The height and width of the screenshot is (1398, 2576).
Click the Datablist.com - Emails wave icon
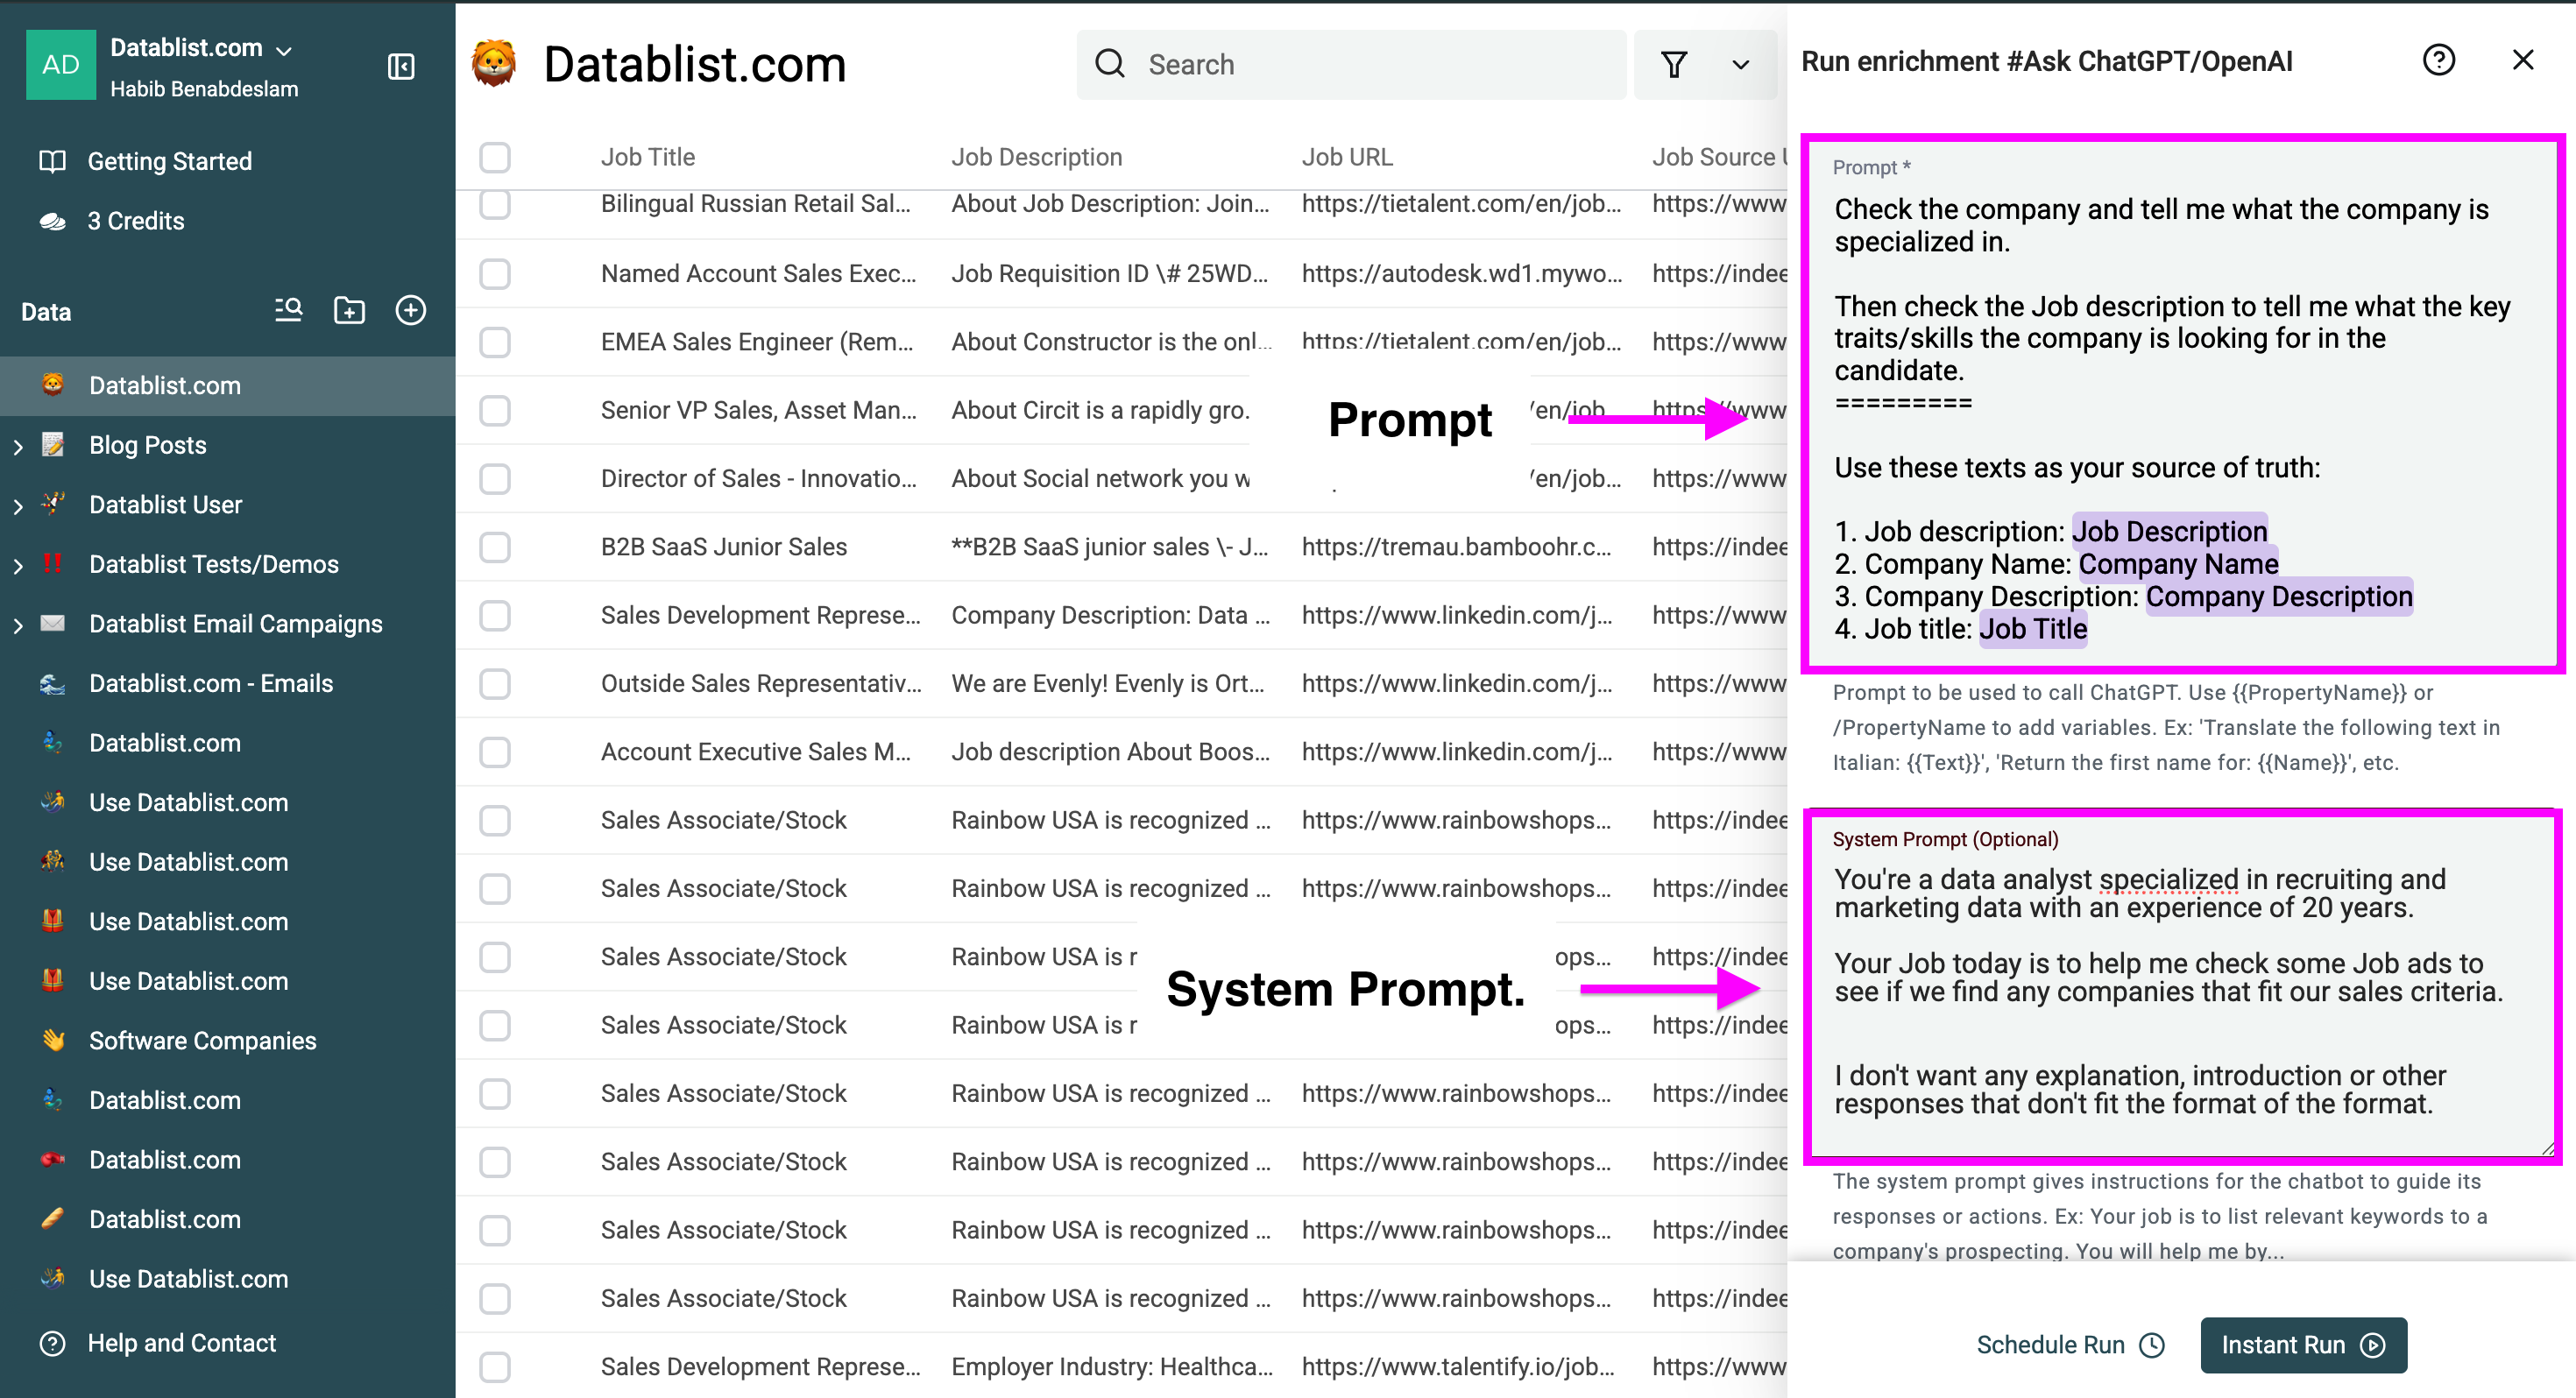52,683
